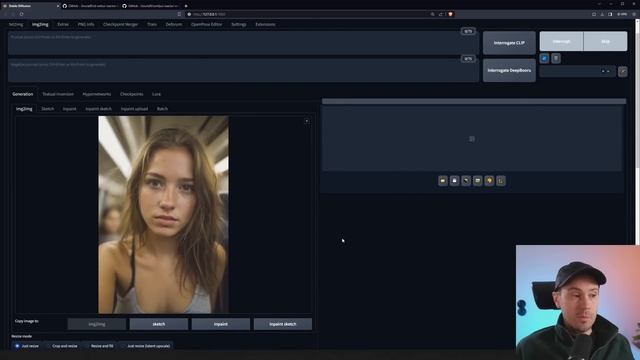The height and width of the screenshot is (360, 640).
Task: Open the txt2img tab
Action: click(16, 24)
